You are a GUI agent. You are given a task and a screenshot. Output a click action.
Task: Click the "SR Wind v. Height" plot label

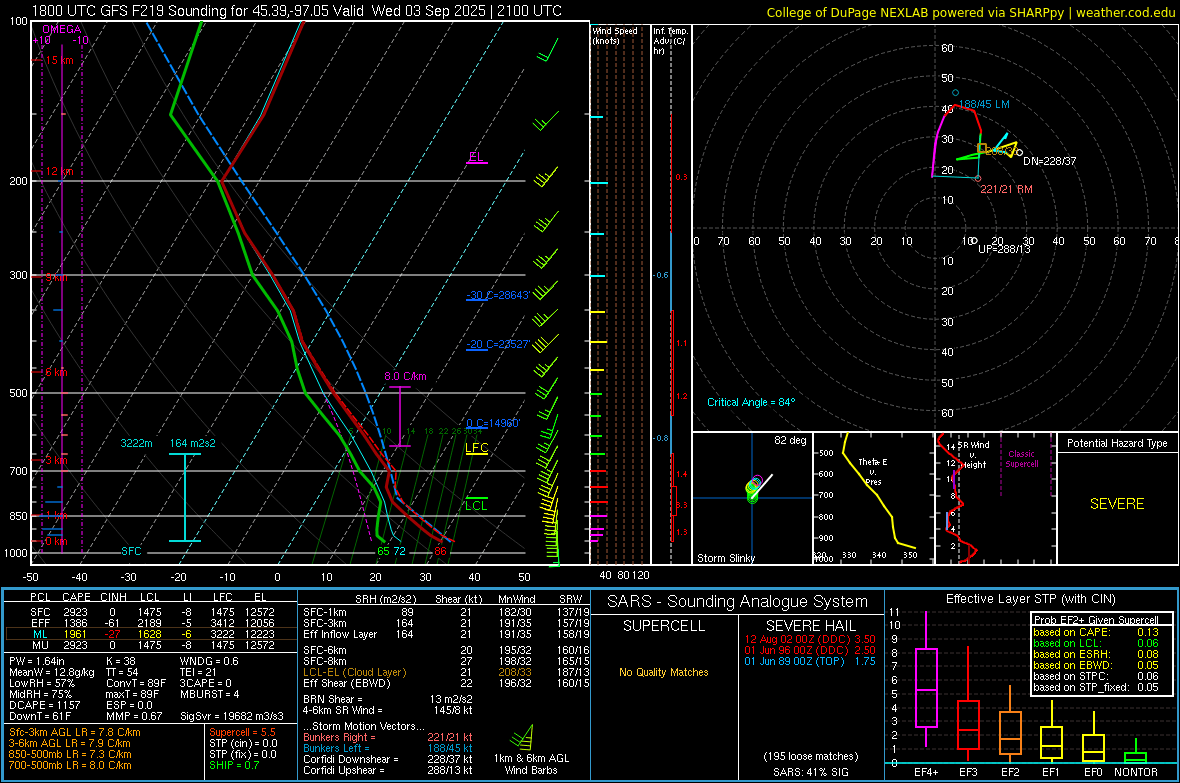tap(974, 455)
